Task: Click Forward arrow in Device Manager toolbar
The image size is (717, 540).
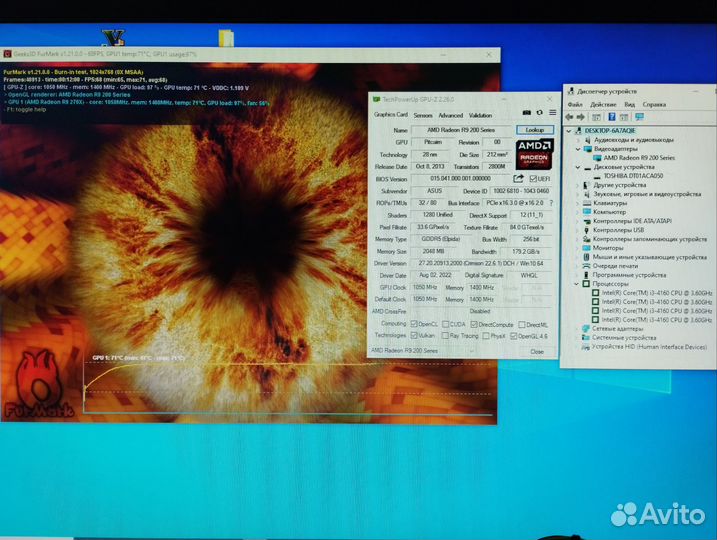Action: [x=581, y=117]
